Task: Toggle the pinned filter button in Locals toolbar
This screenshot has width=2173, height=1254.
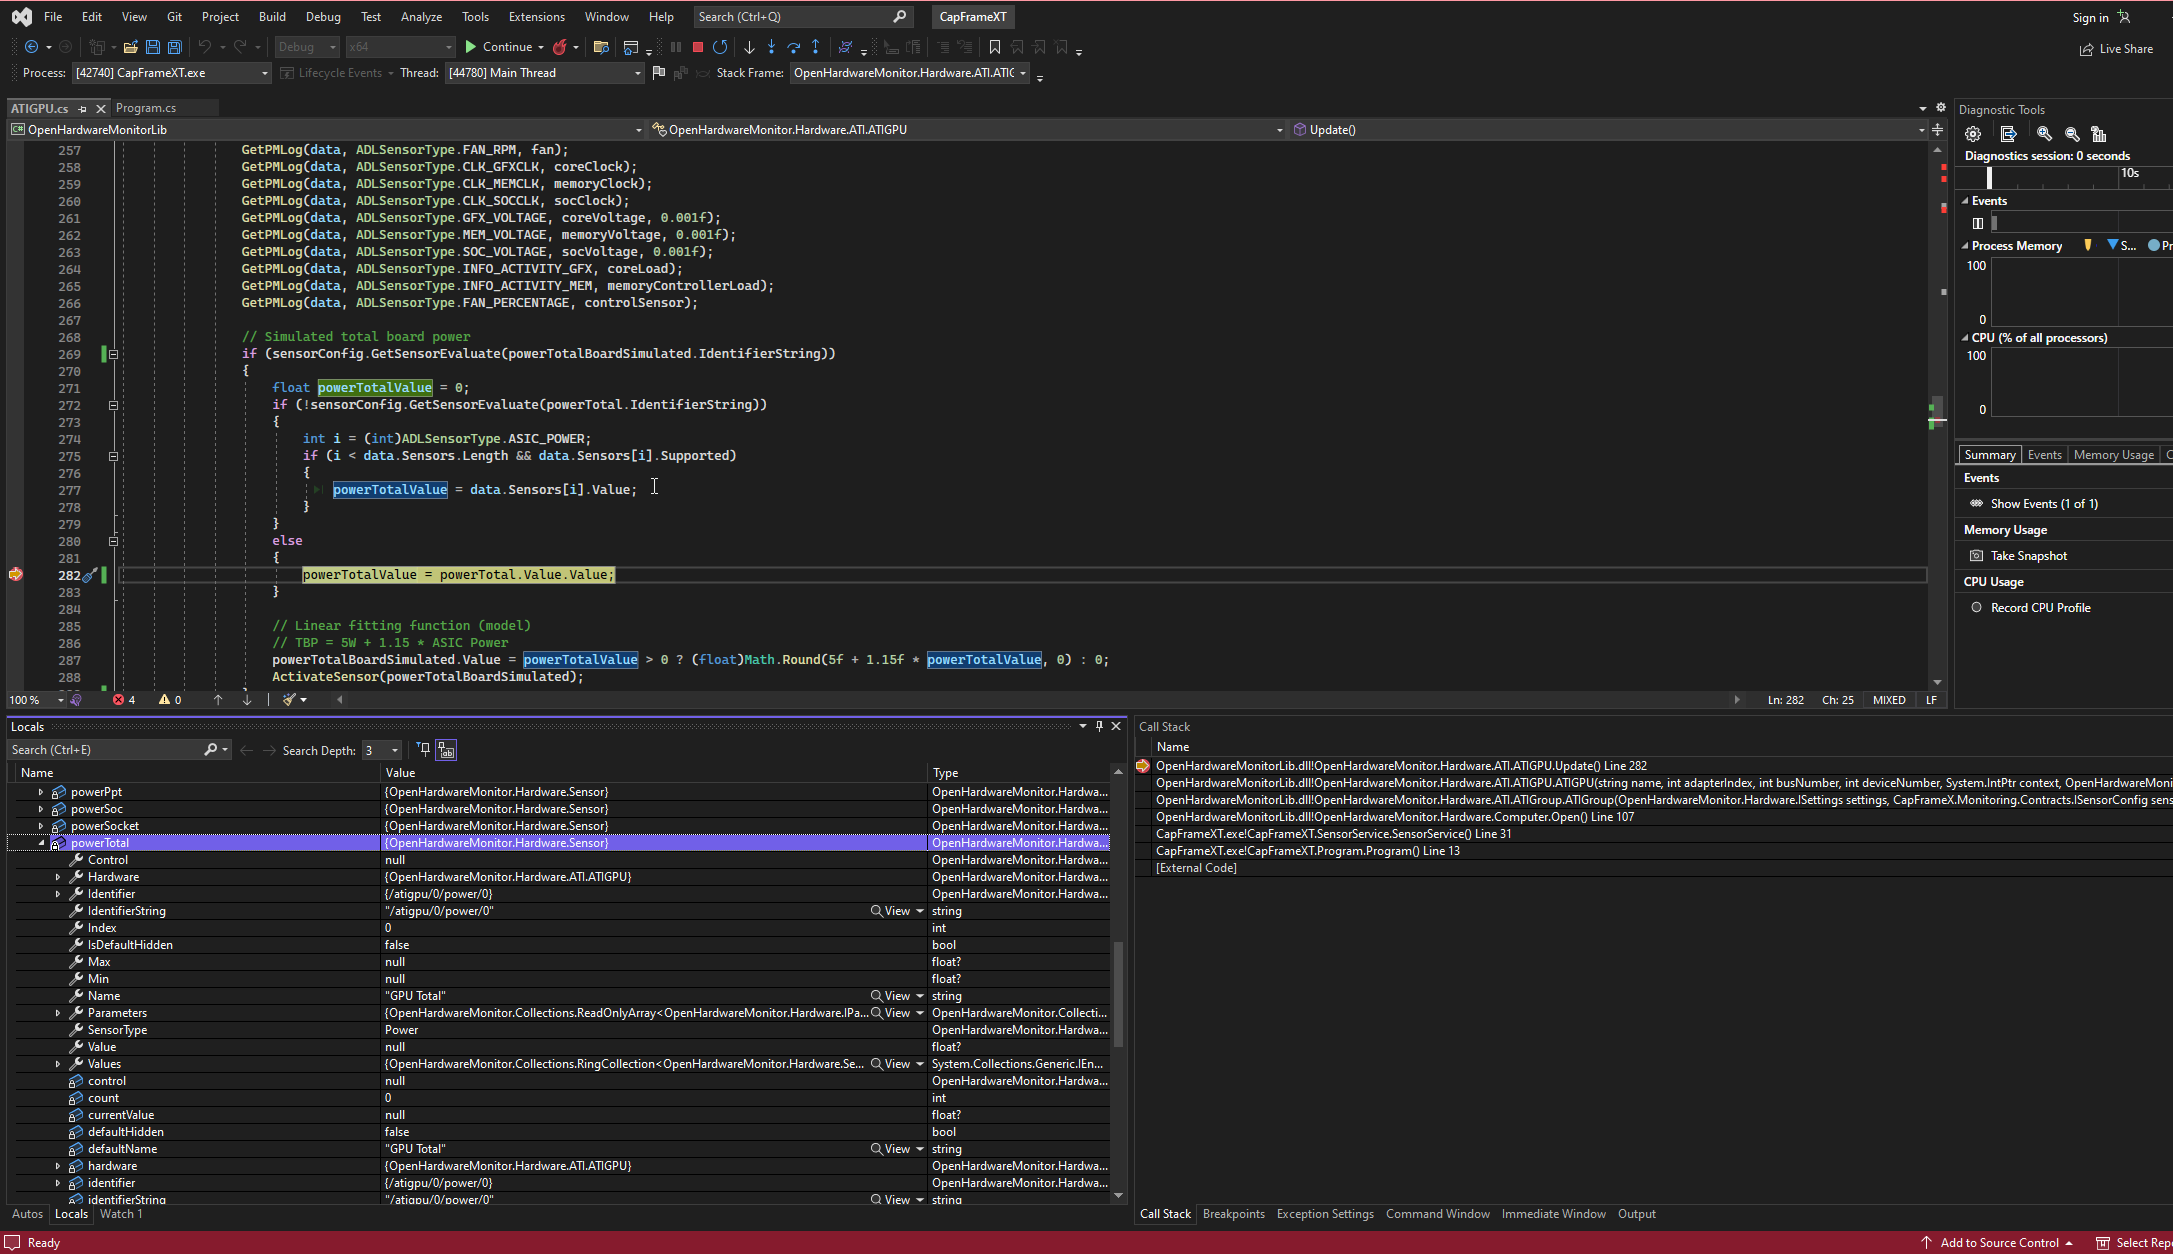Action: click(423, 750)
